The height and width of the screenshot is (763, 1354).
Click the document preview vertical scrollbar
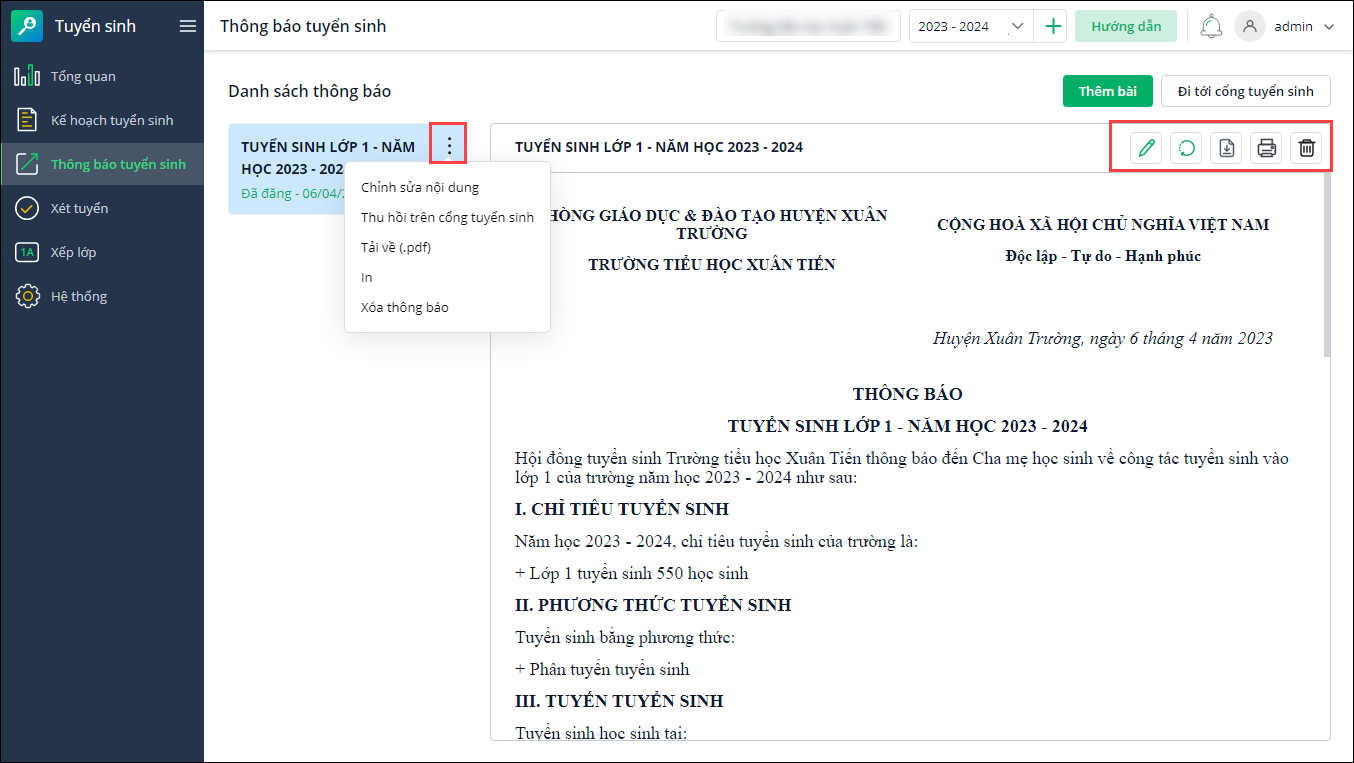pyautogui.click(x=1327, y=265)
